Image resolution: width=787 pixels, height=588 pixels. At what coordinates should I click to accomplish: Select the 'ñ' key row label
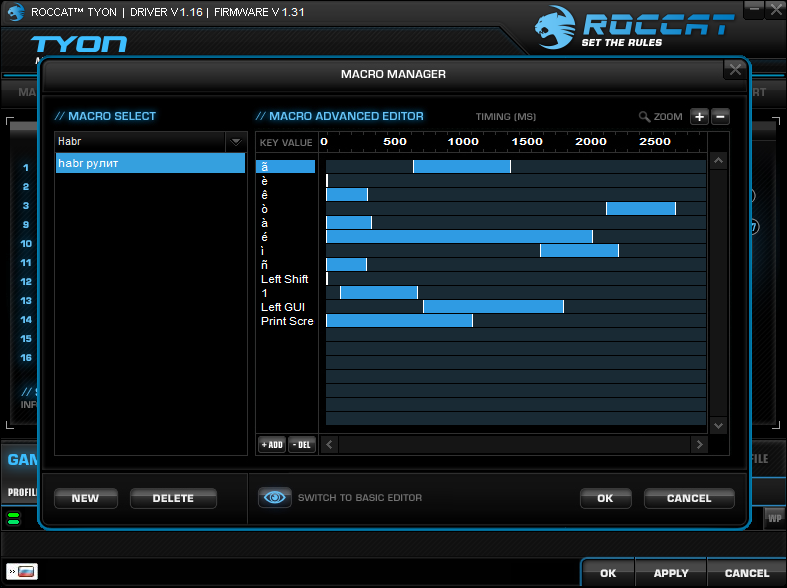pos(265,265)
